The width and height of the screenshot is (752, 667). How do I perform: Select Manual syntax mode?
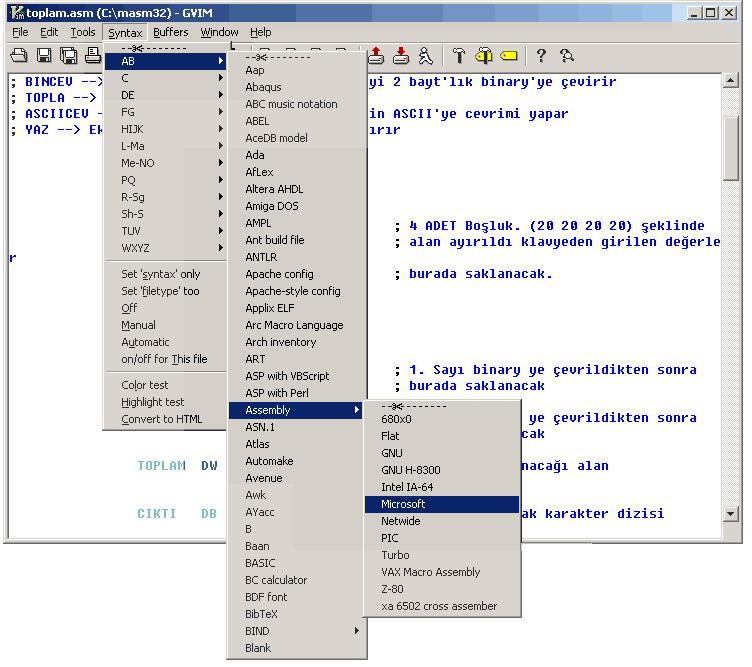(x=165, y=325)
